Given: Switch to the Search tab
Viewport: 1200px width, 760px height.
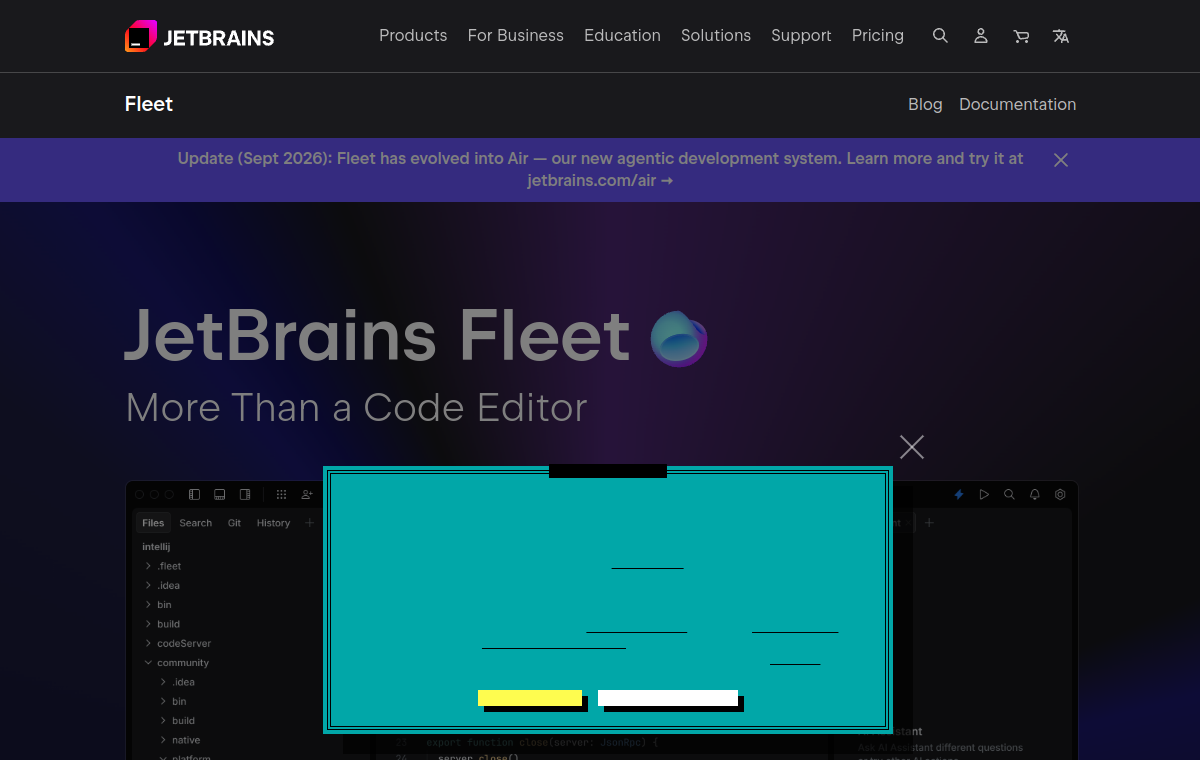Looking at the screenshot, I should (x=196, y=523).
